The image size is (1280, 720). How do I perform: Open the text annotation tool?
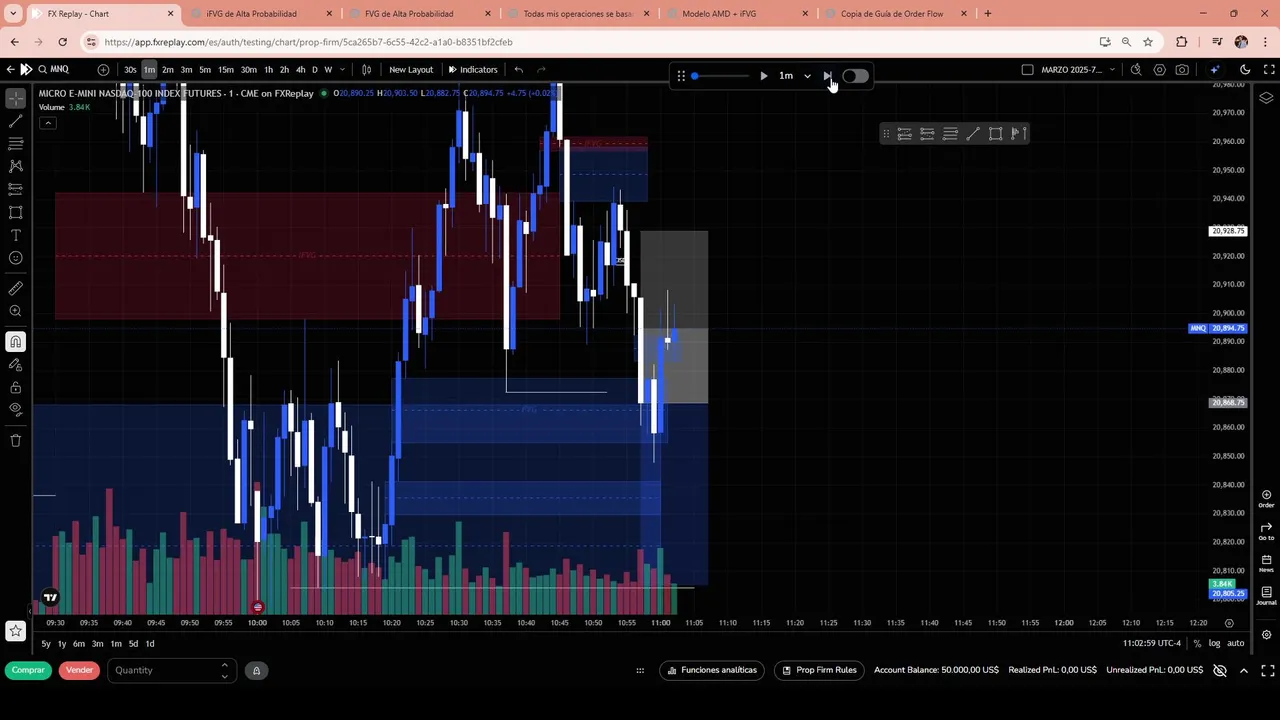tap(16, 235)
